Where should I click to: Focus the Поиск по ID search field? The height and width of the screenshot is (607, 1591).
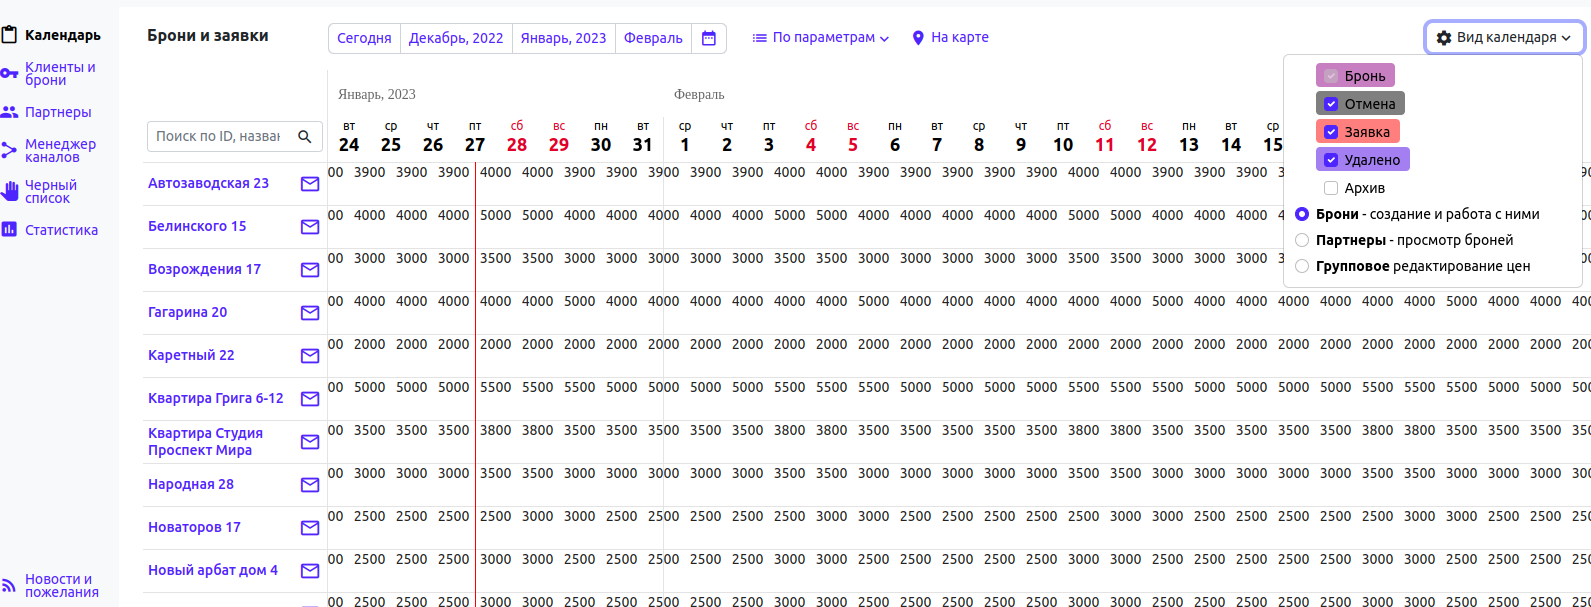(218, 136)
